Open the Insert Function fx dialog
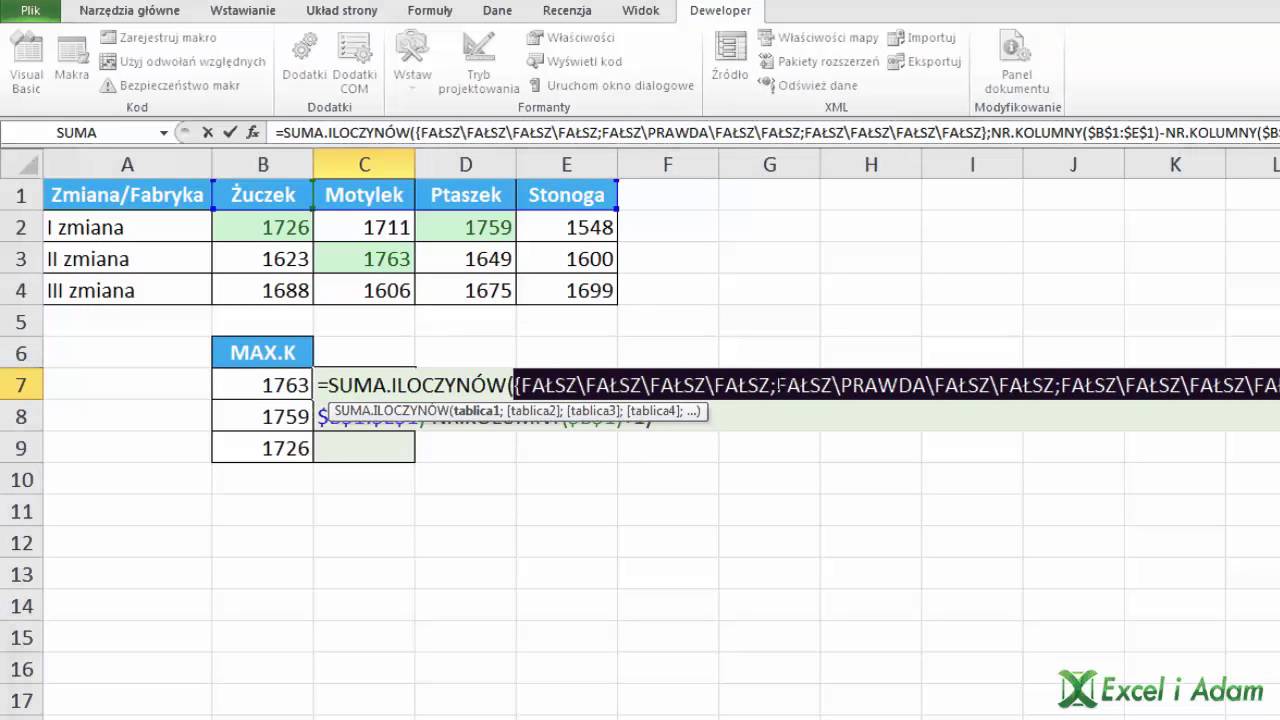 [252, 132]
